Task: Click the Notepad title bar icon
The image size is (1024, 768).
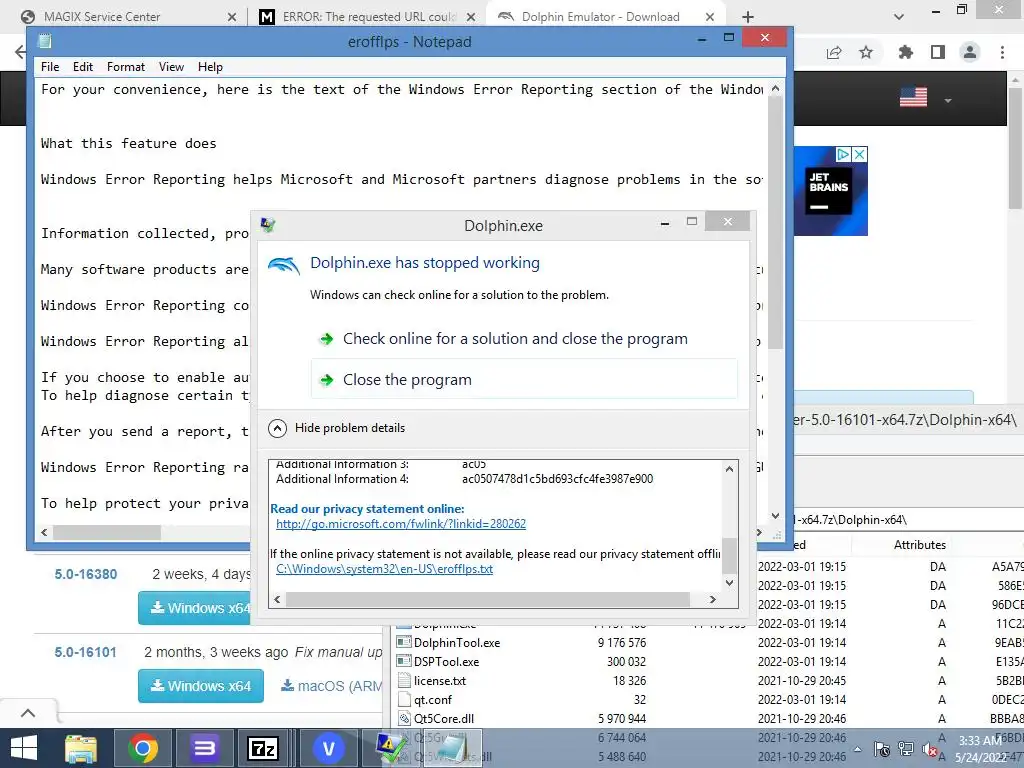Action: point(44,42)
